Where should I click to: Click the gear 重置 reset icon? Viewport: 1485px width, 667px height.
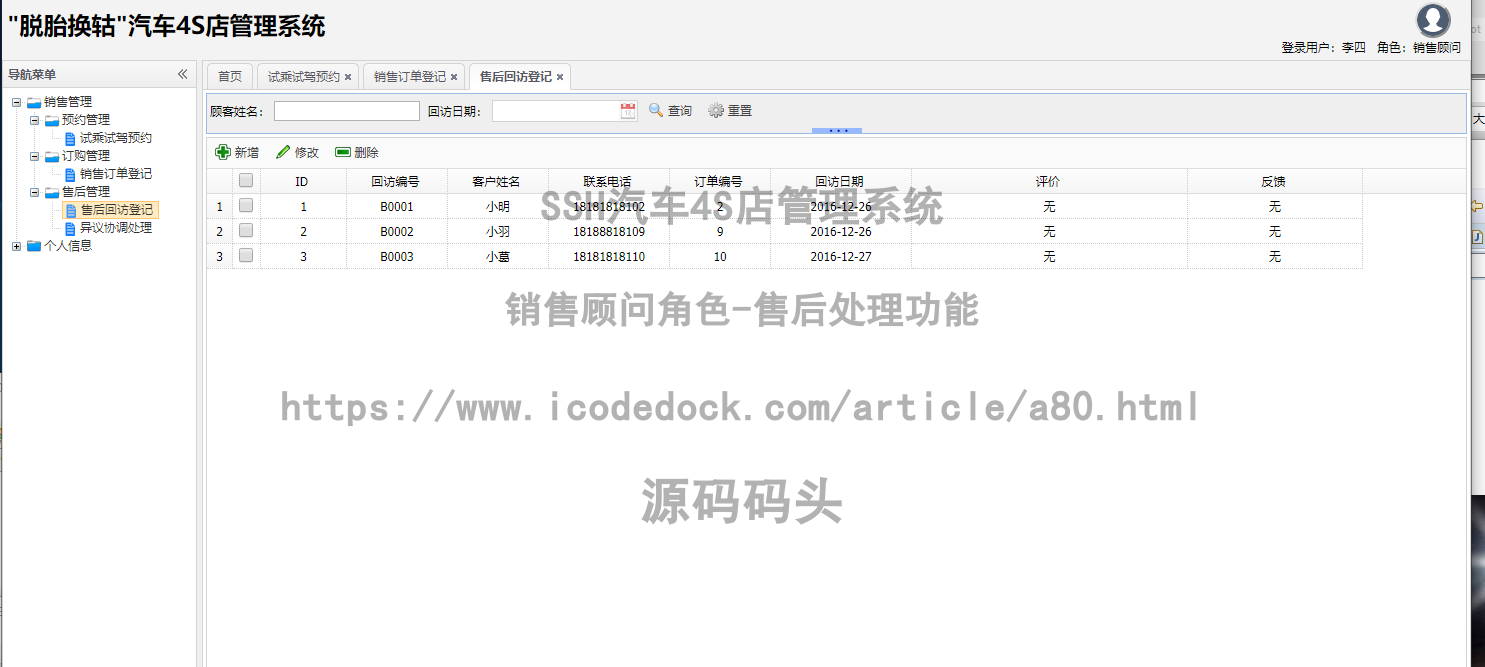[x=716, y=111]
